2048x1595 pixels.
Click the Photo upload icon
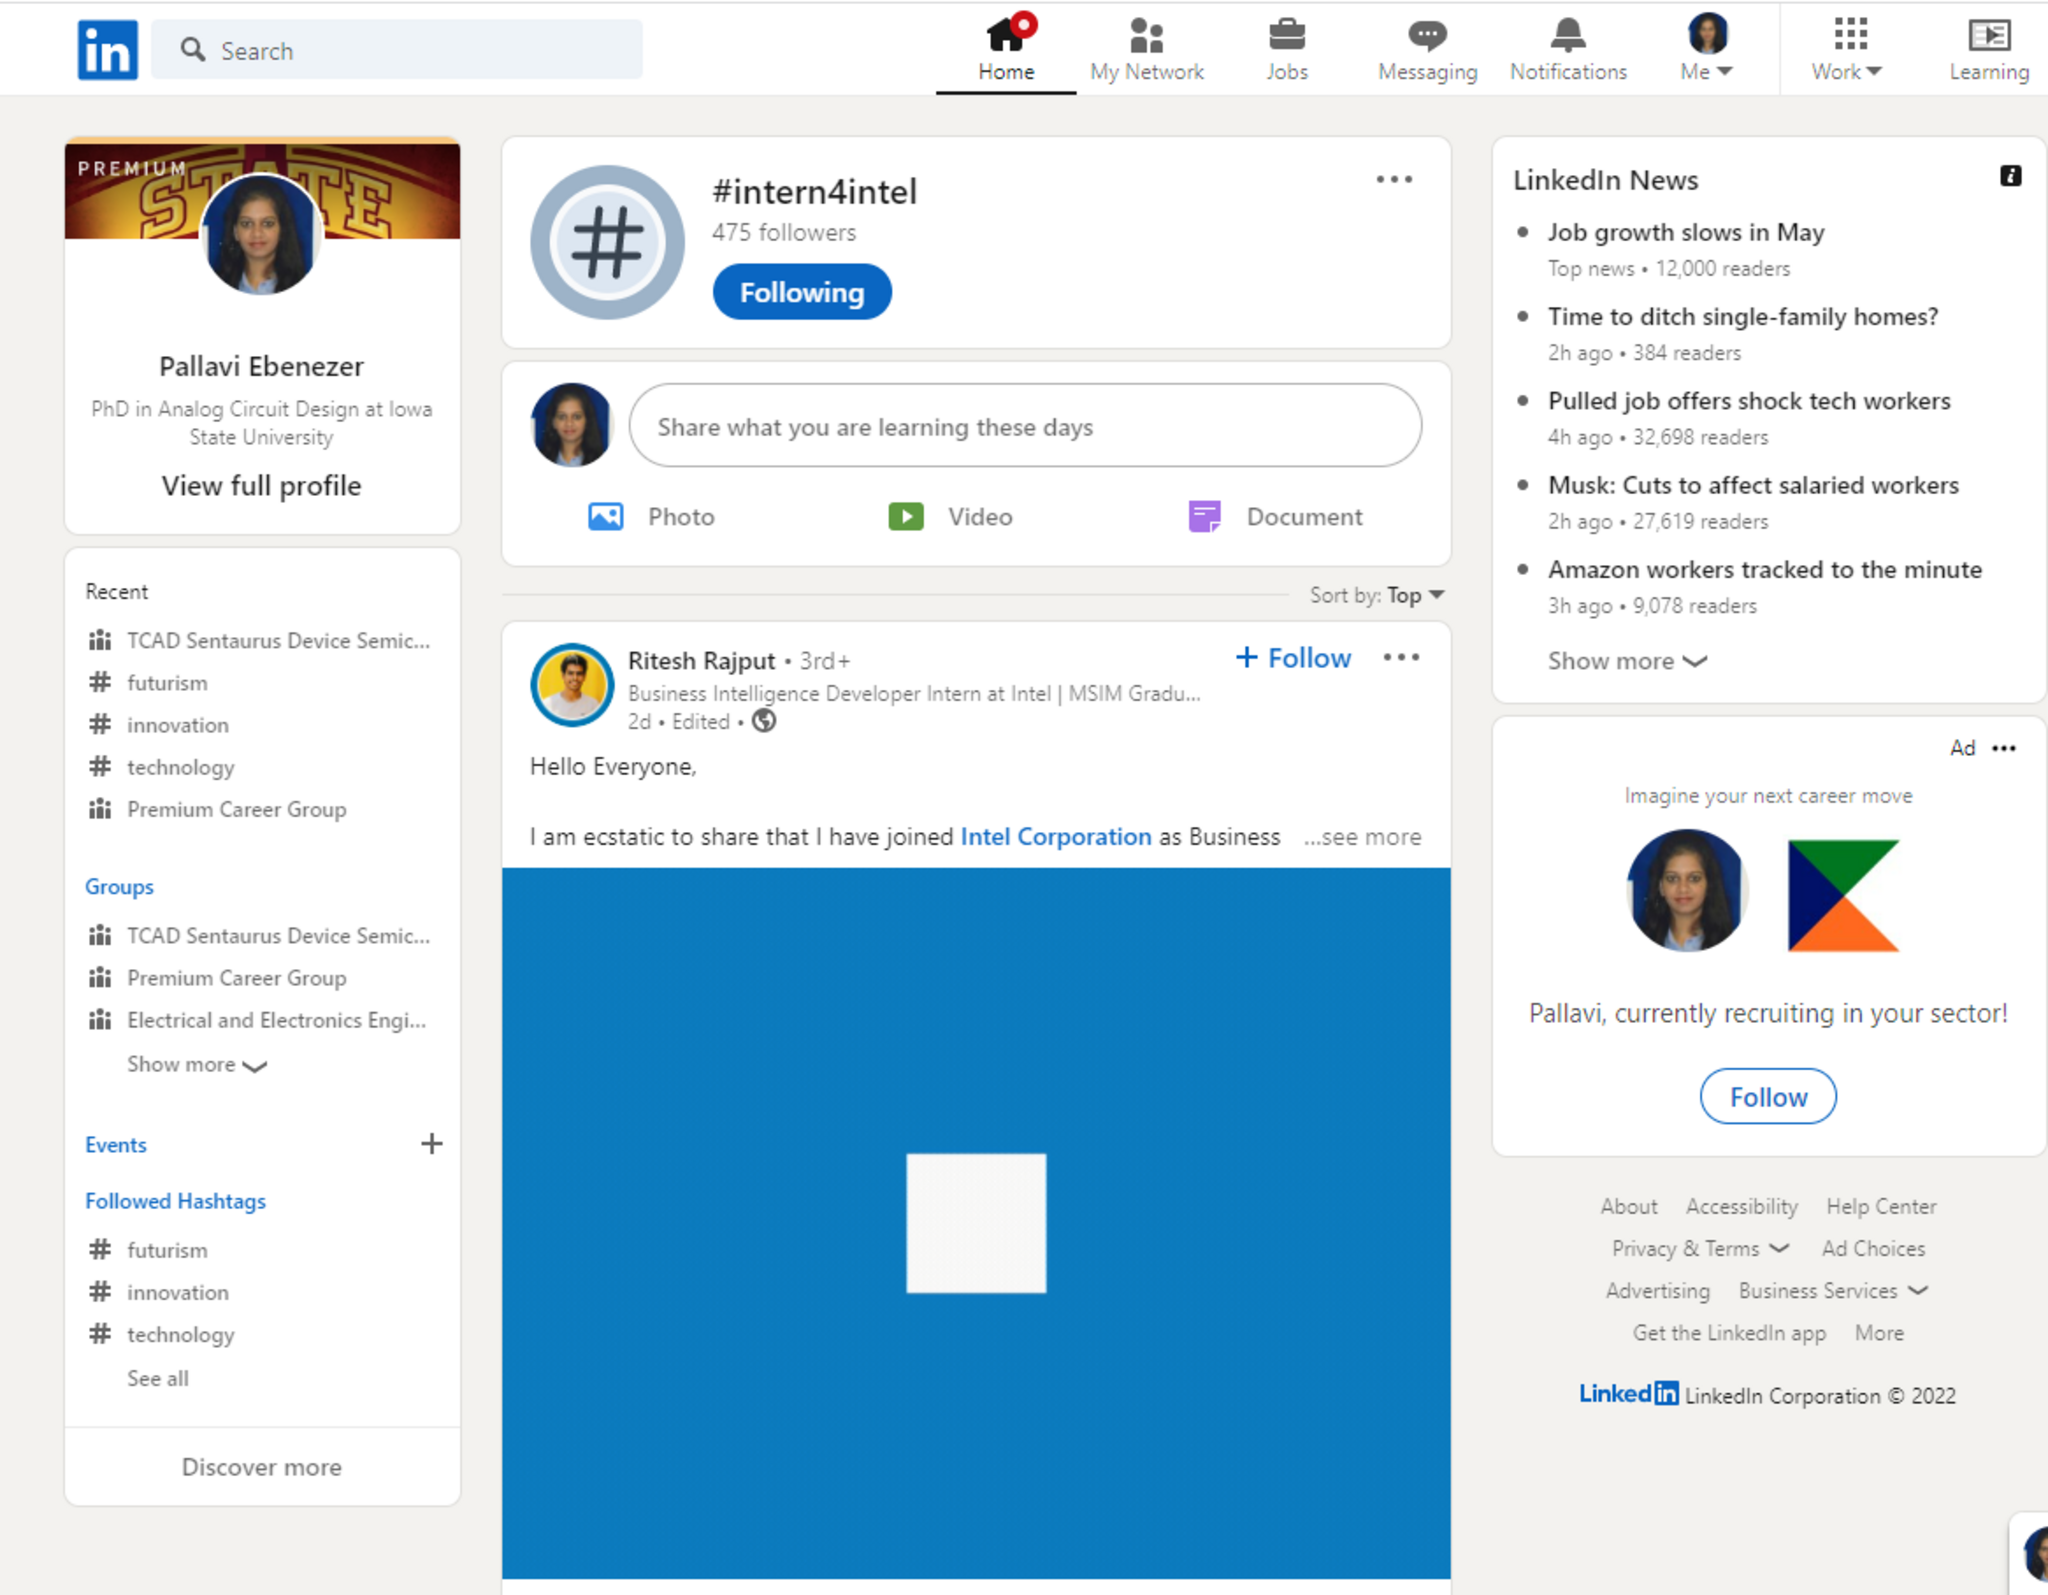point(605,517)
